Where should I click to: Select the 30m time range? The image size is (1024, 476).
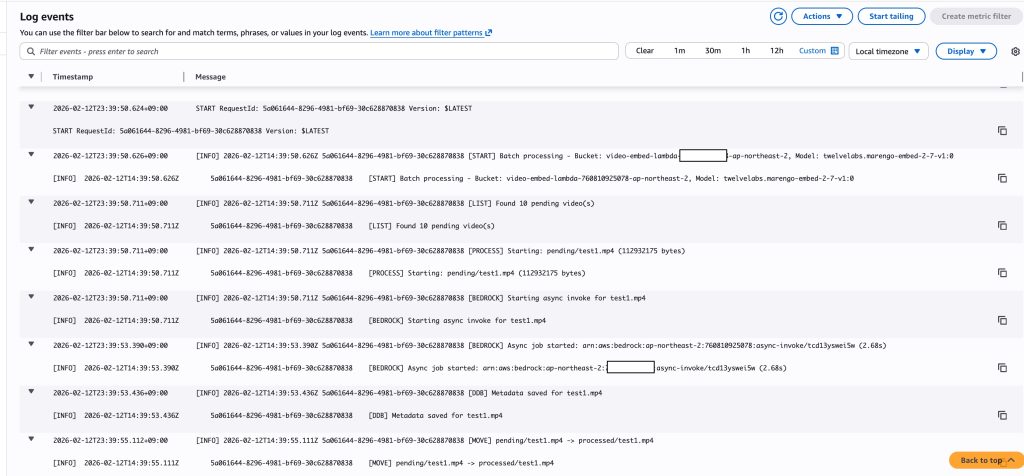click(713, 51)
